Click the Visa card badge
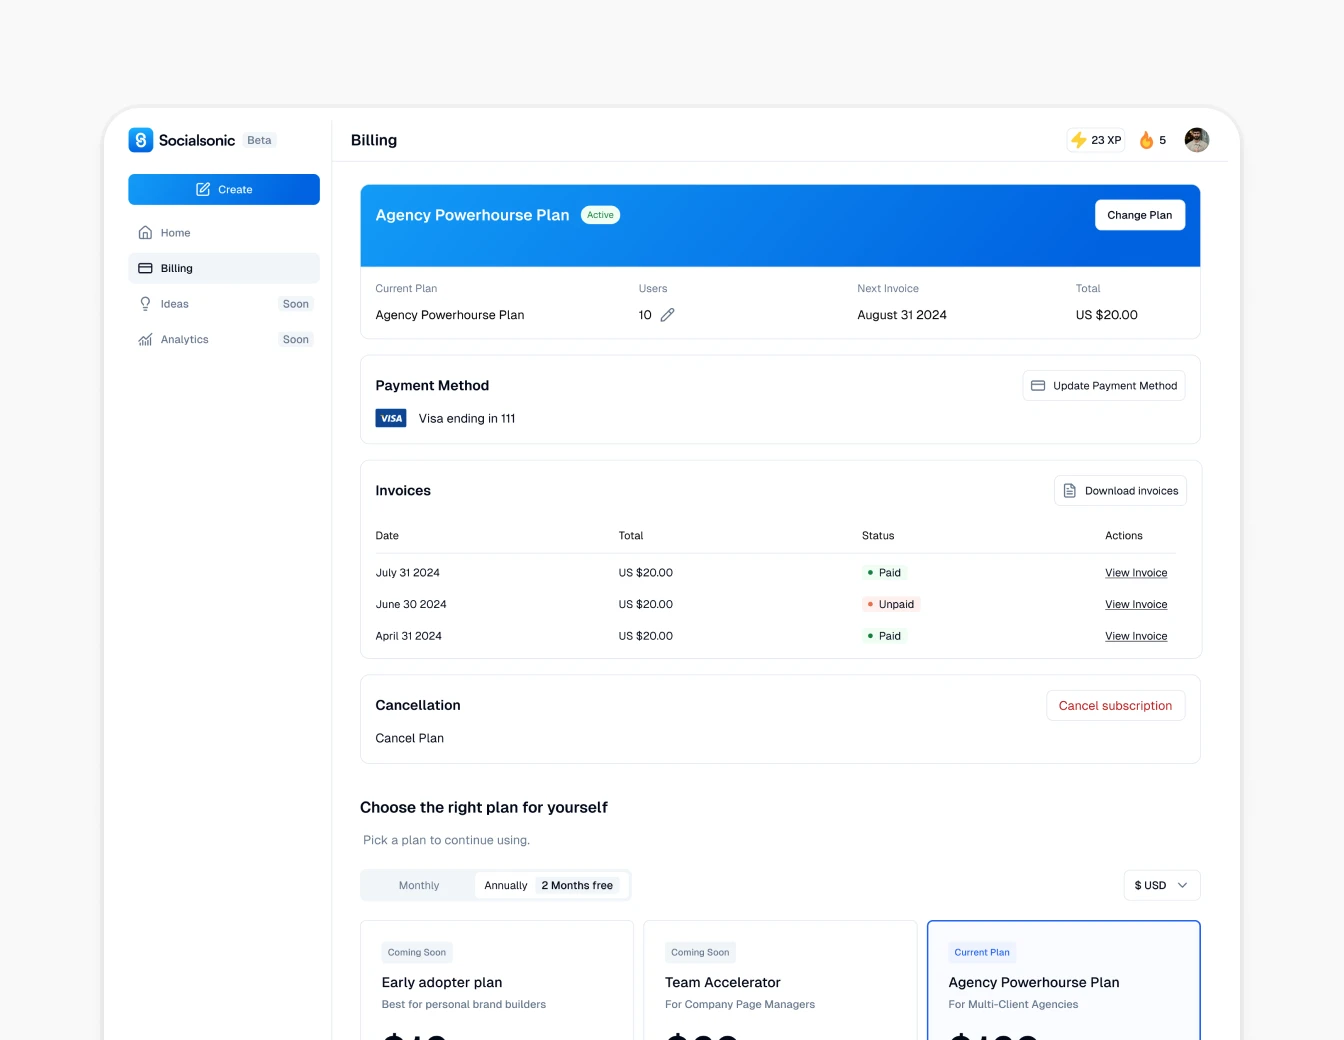Image resolution: width=1344 pixels, height=1040 pixels. pyautogui.click(x=391, y=418)
